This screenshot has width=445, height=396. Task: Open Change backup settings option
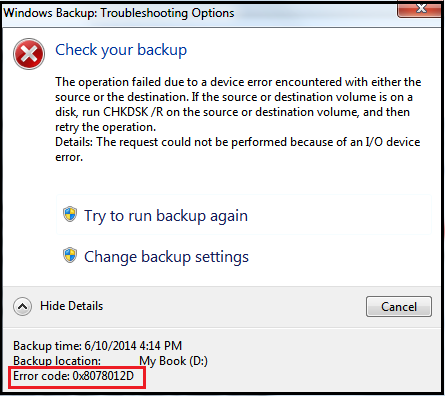click(166, 257)
